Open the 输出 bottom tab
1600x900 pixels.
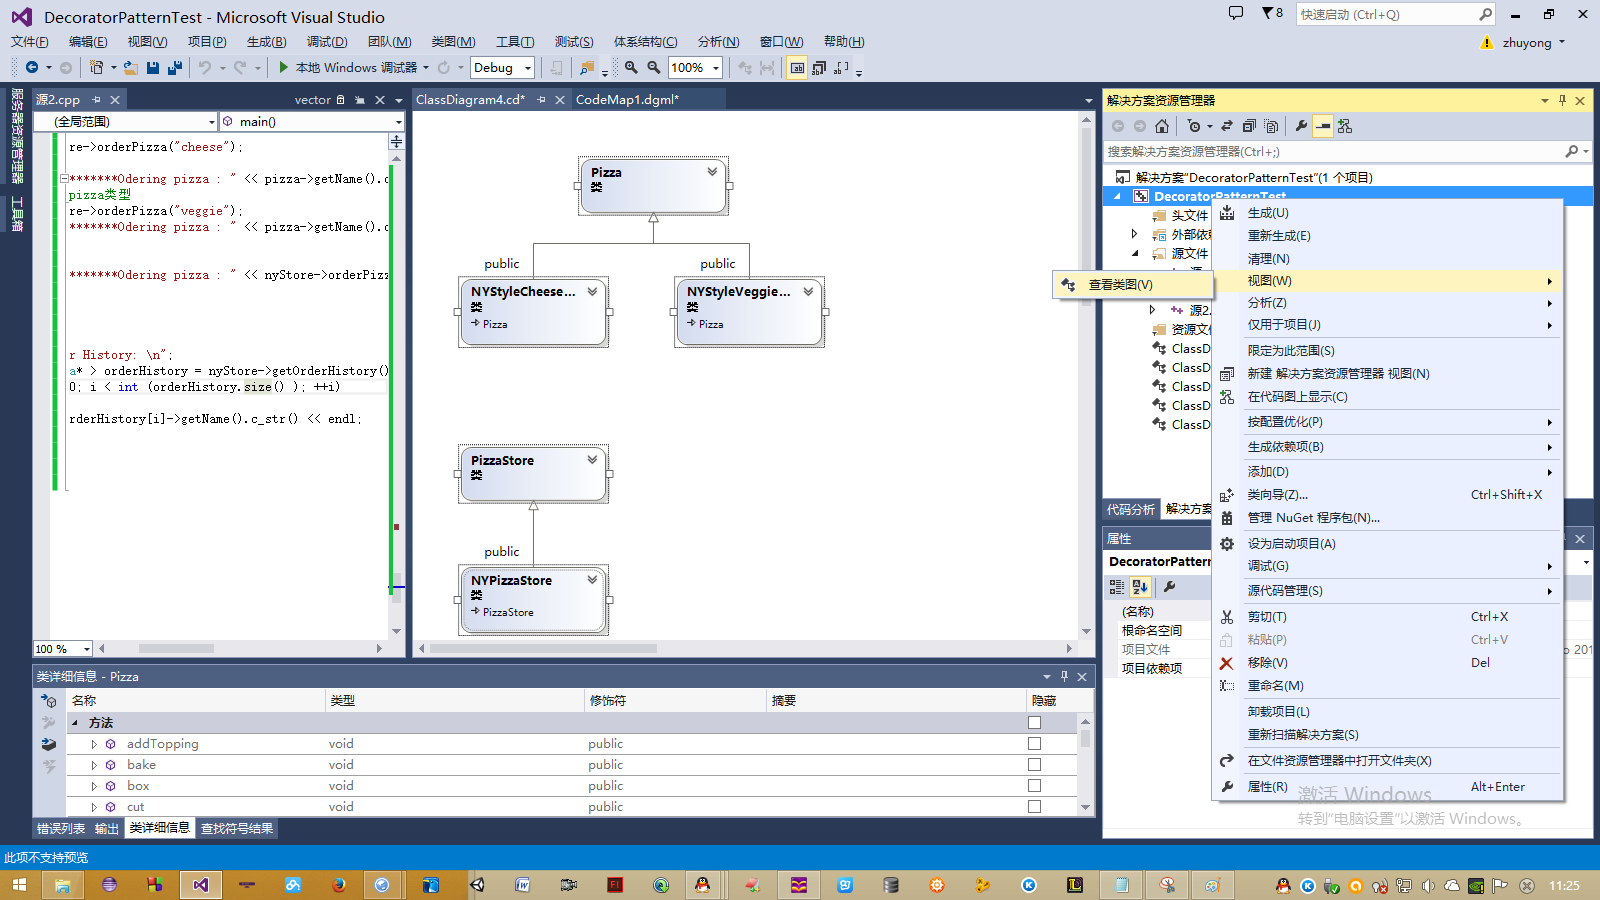107,828
